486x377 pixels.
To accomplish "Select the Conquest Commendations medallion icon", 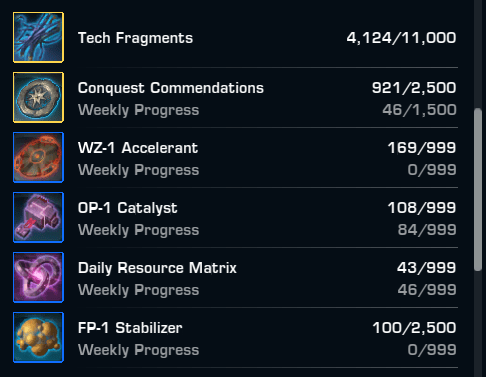I will point(38,97).
